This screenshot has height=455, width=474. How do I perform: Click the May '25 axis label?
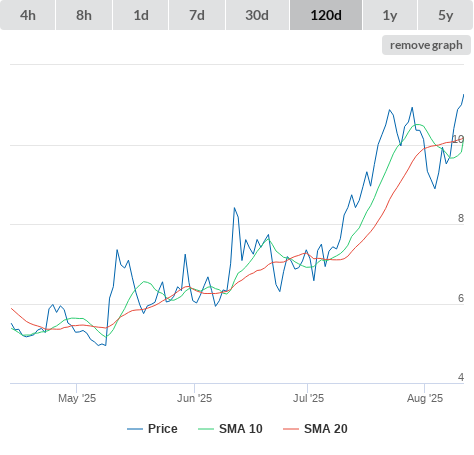77,398
